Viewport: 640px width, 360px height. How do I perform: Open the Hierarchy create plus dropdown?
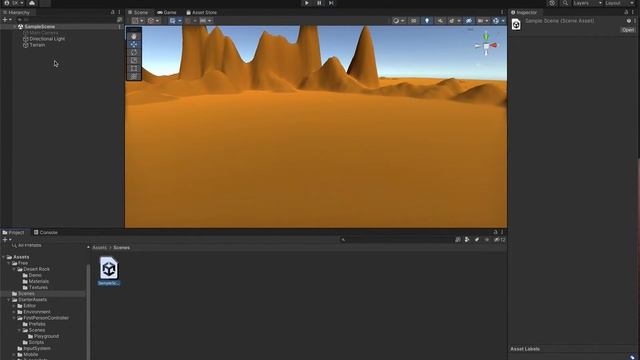[7, 20]
